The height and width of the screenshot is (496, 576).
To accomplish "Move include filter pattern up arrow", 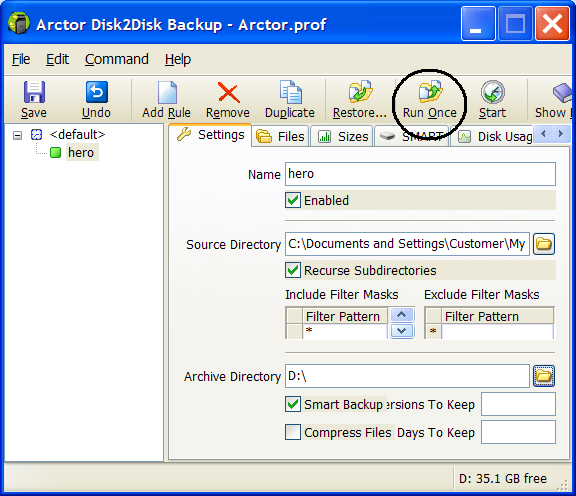I will (x=402, y=315).
